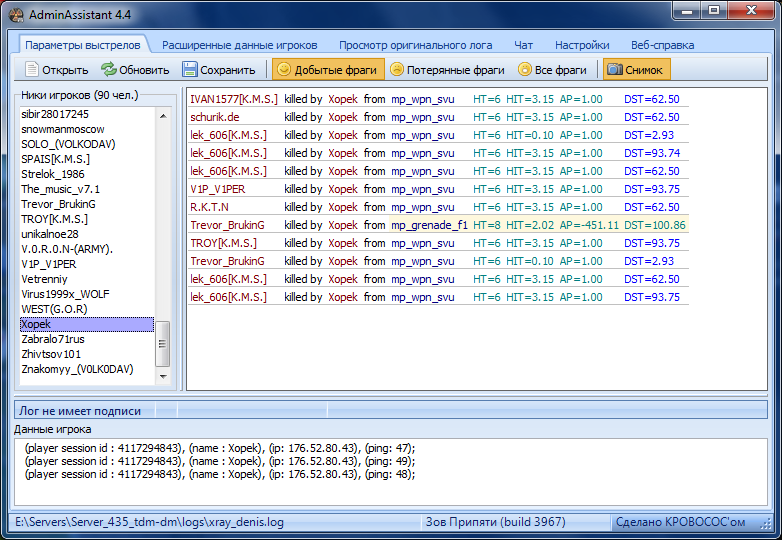
Task: Click the player list scrollbar down arrow
Action: 163,376
